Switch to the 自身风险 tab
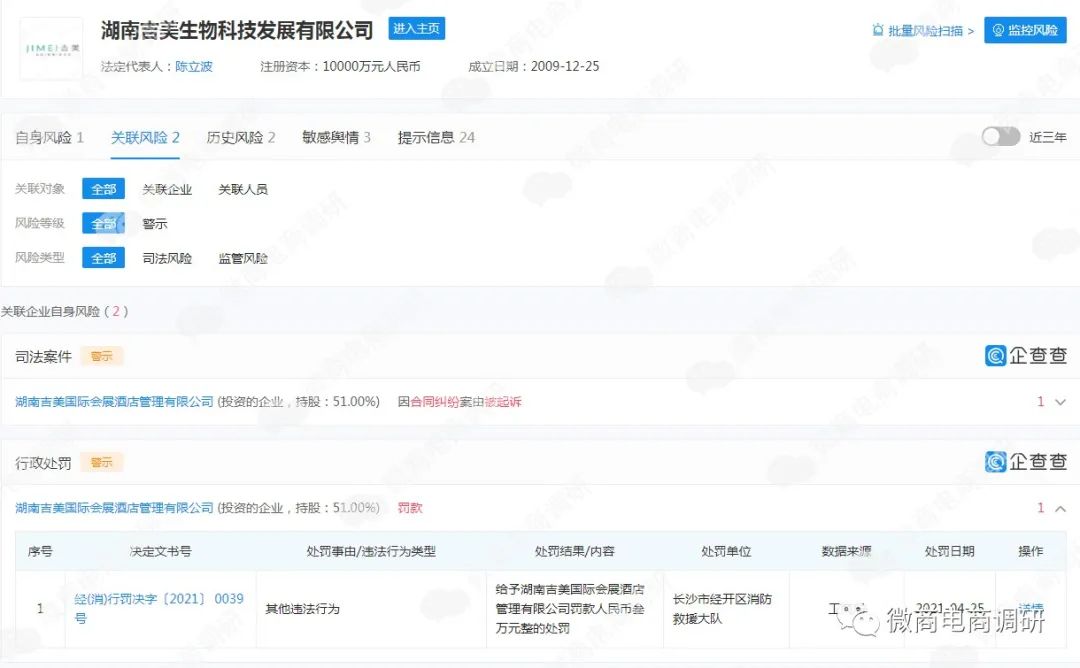 pyautogui.click(x=50, y=138)
